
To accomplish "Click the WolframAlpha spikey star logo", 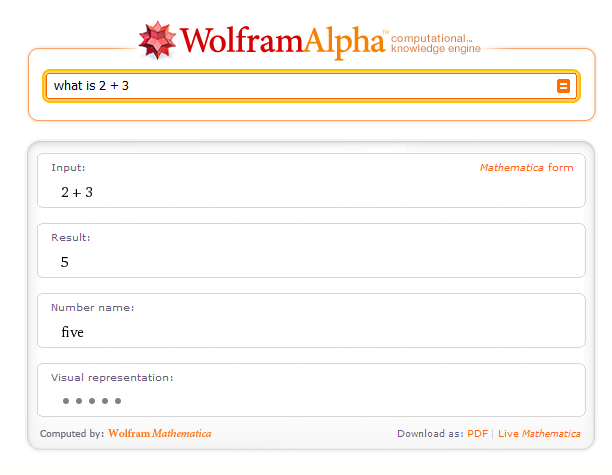I will [157, 40].
